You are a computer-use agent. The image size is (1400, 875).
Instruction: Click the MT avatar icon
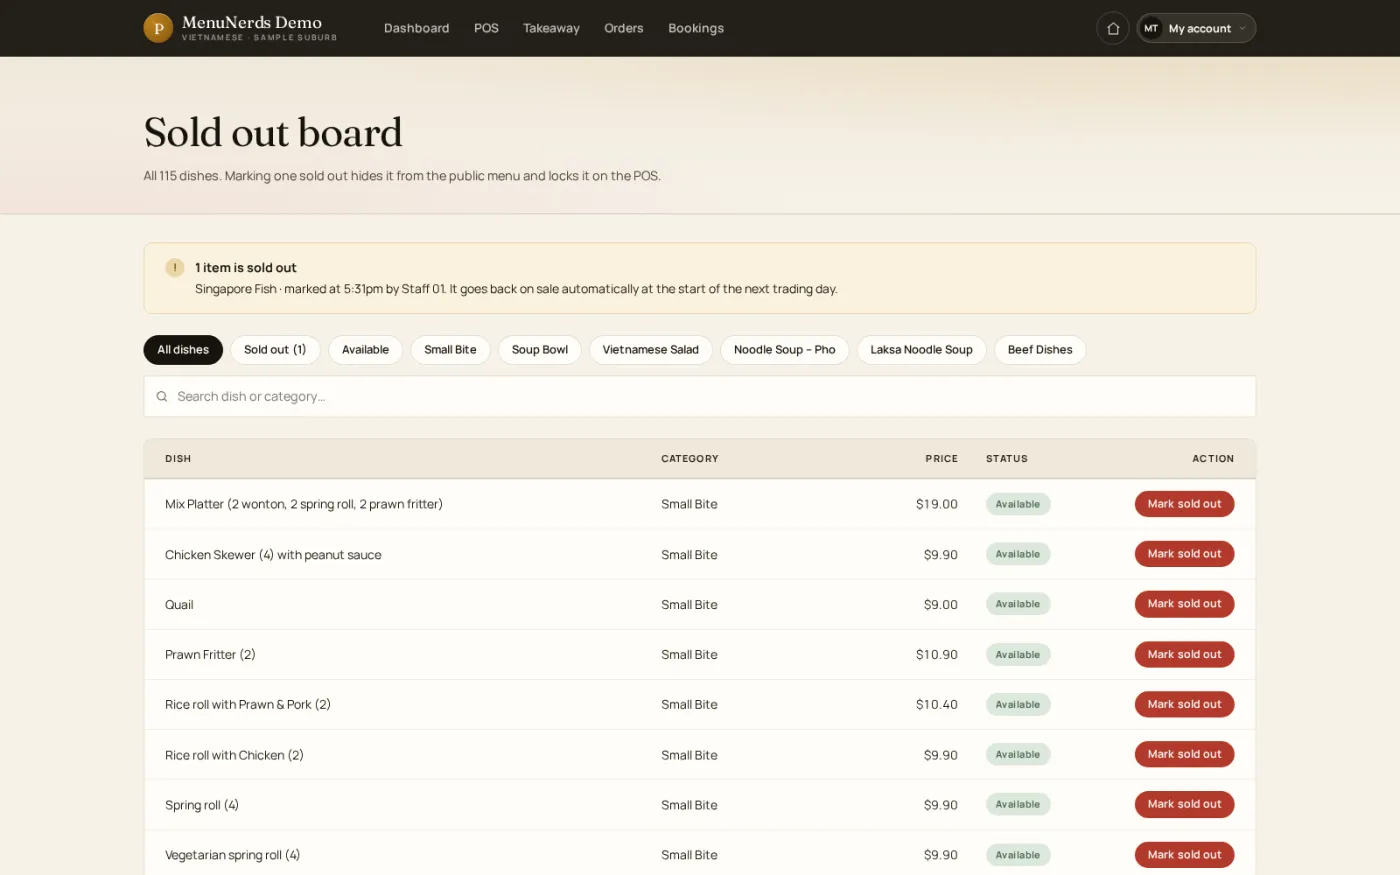1151,28
